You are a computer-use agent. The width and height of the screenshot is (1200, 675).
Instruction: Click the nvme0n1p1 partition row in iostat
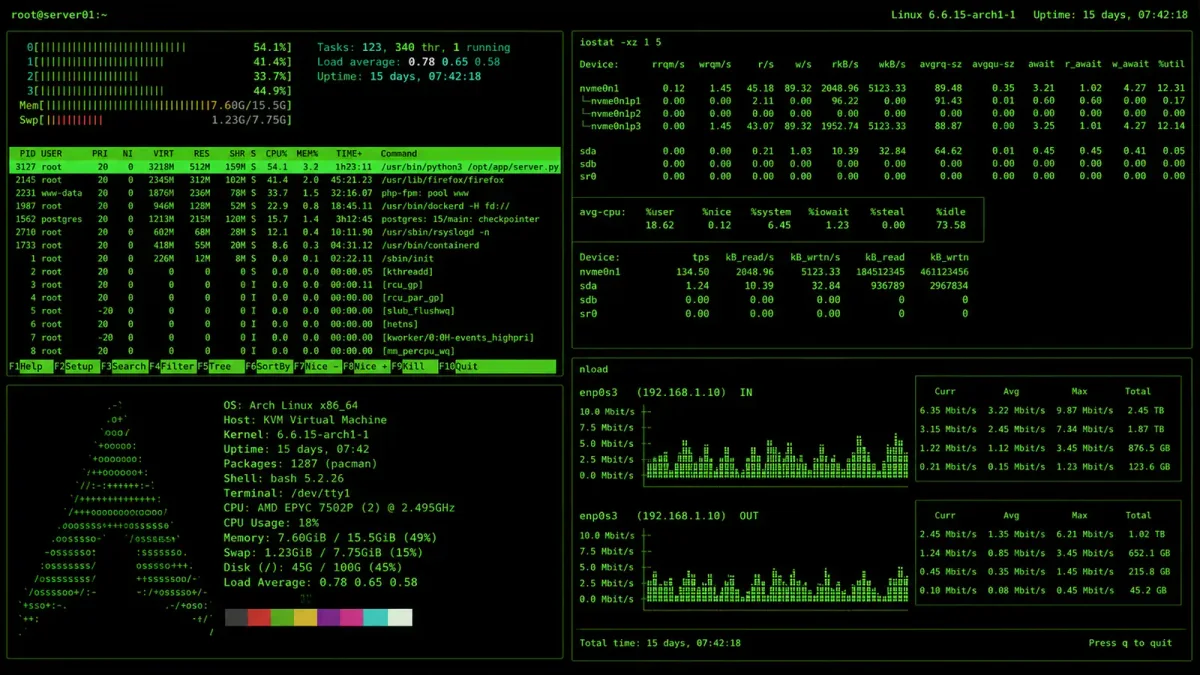882,100
